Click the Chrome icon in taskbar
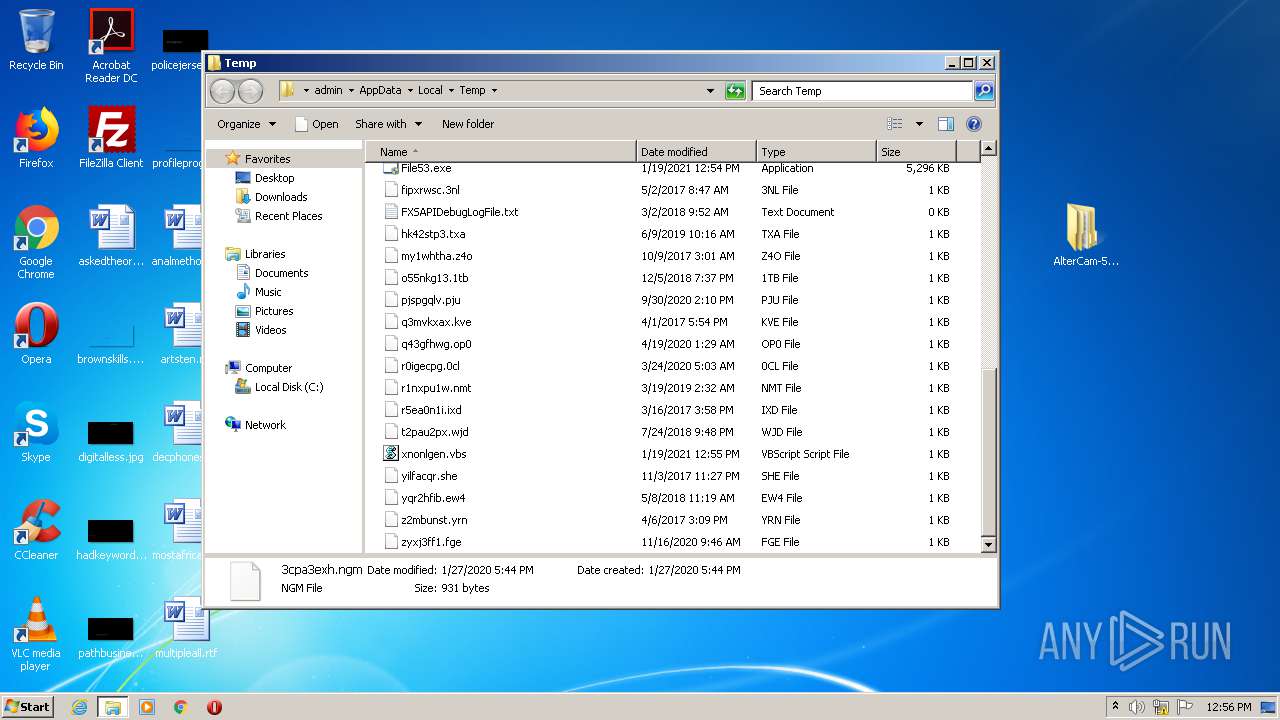The height and width of the screenshot is (720, 1280). pos(181,707)
